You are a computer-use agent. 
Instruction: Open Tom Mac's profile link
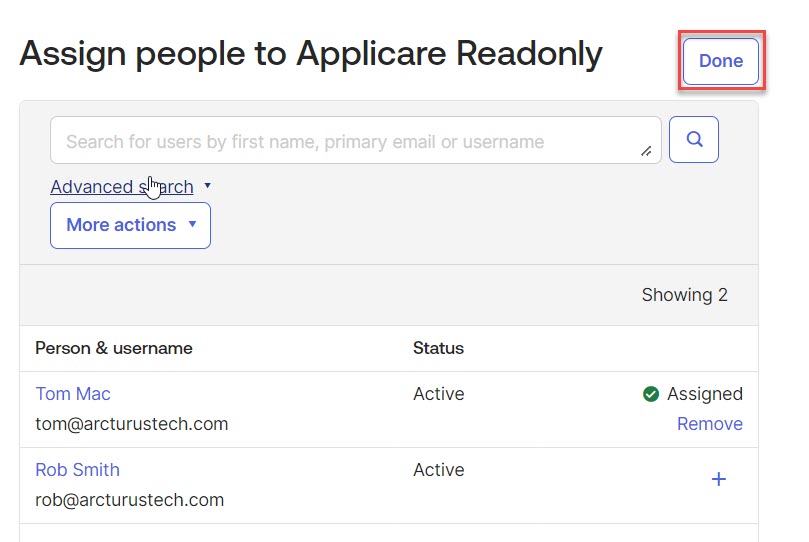[x=73, y=394]
